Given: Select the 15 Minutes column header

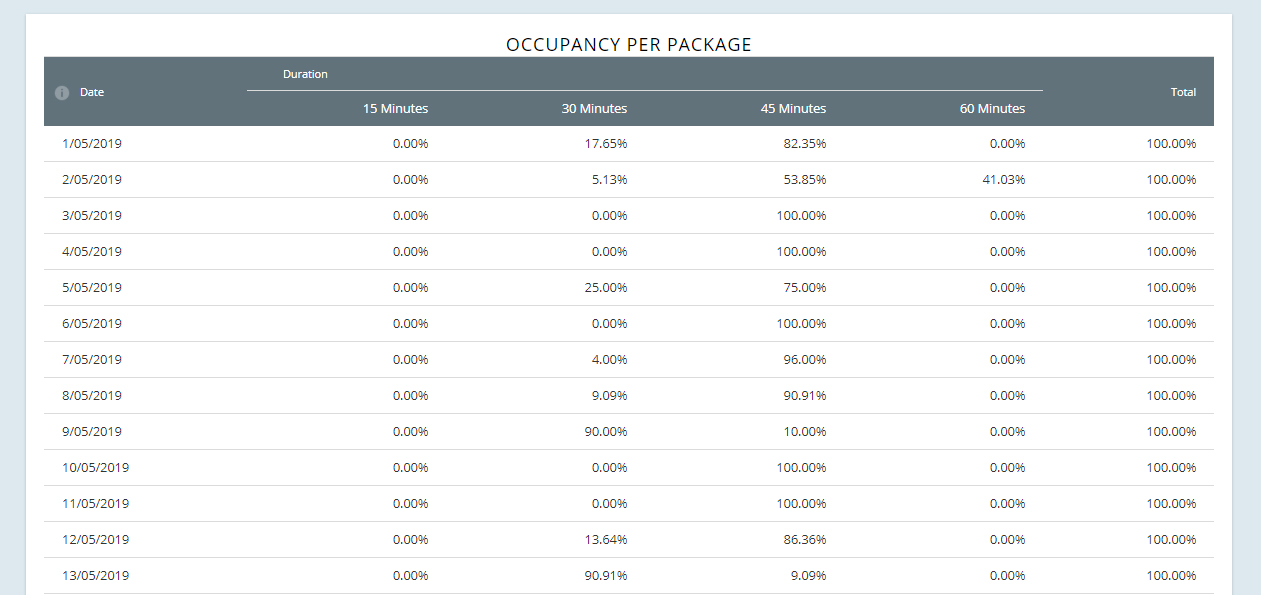Looking at the screenshot, I should coord(396,108).
